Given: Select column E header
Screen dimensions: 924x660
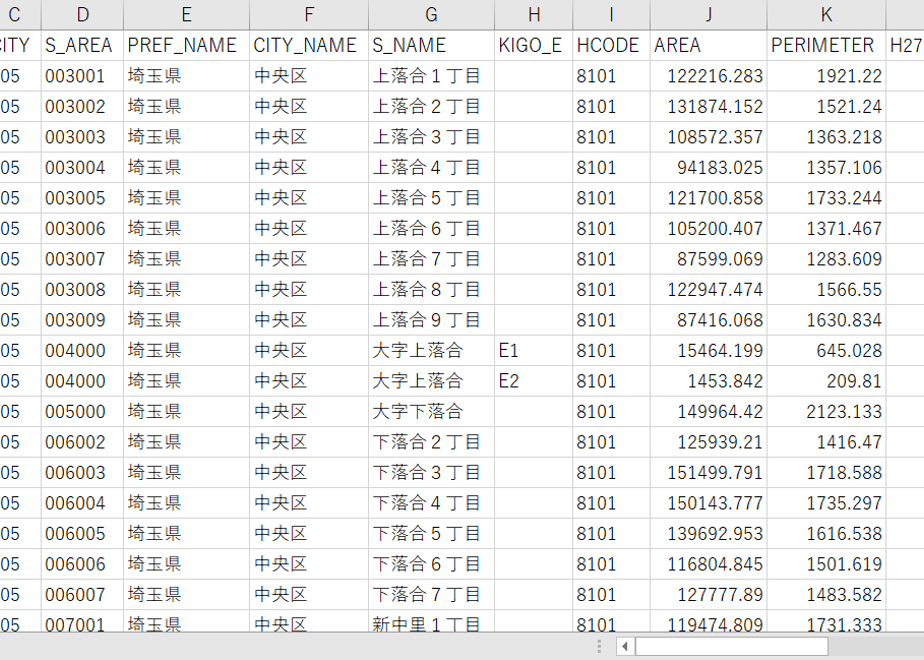Looking at the screenshot, I should (186, 14).
